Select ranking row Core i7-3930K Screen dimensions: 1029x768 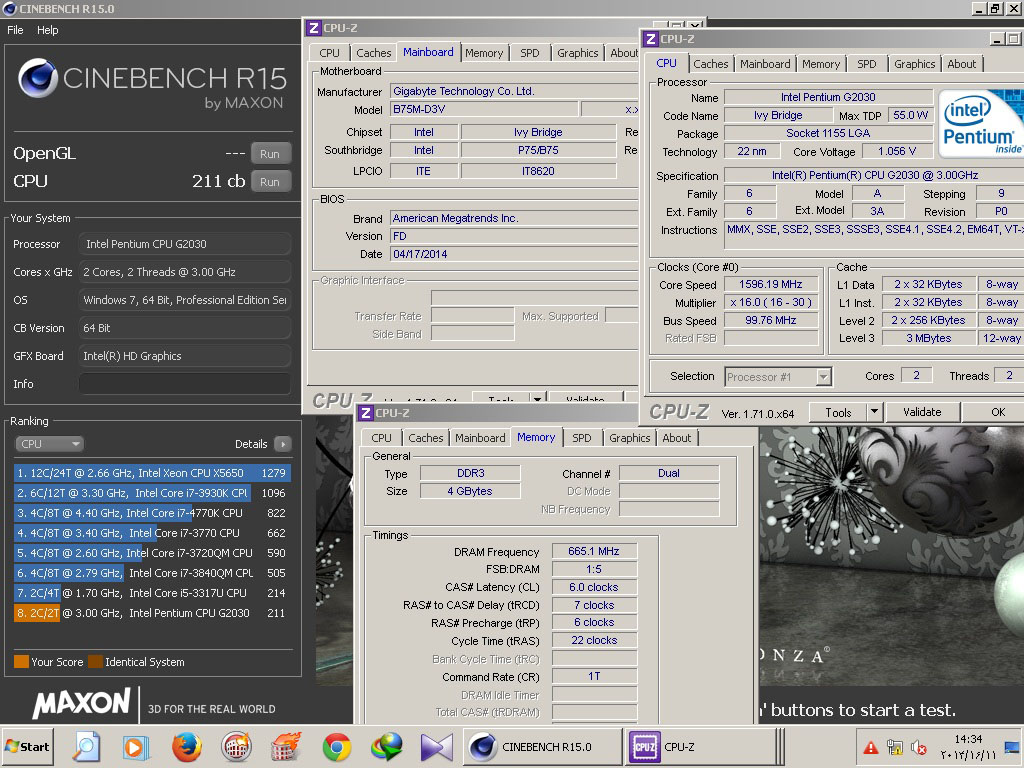[x=152, y=493]
